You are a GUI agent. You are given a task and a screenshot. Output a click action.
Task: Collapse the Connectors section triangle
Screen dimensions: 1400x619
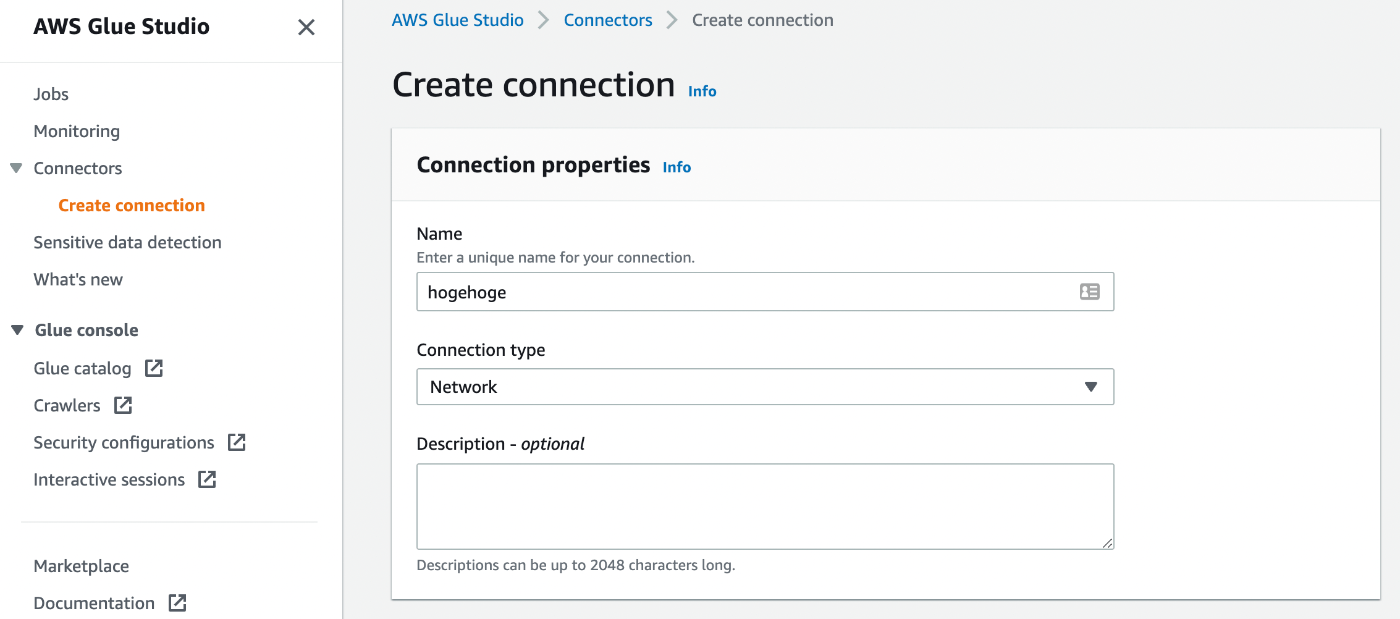coord(16,168)
